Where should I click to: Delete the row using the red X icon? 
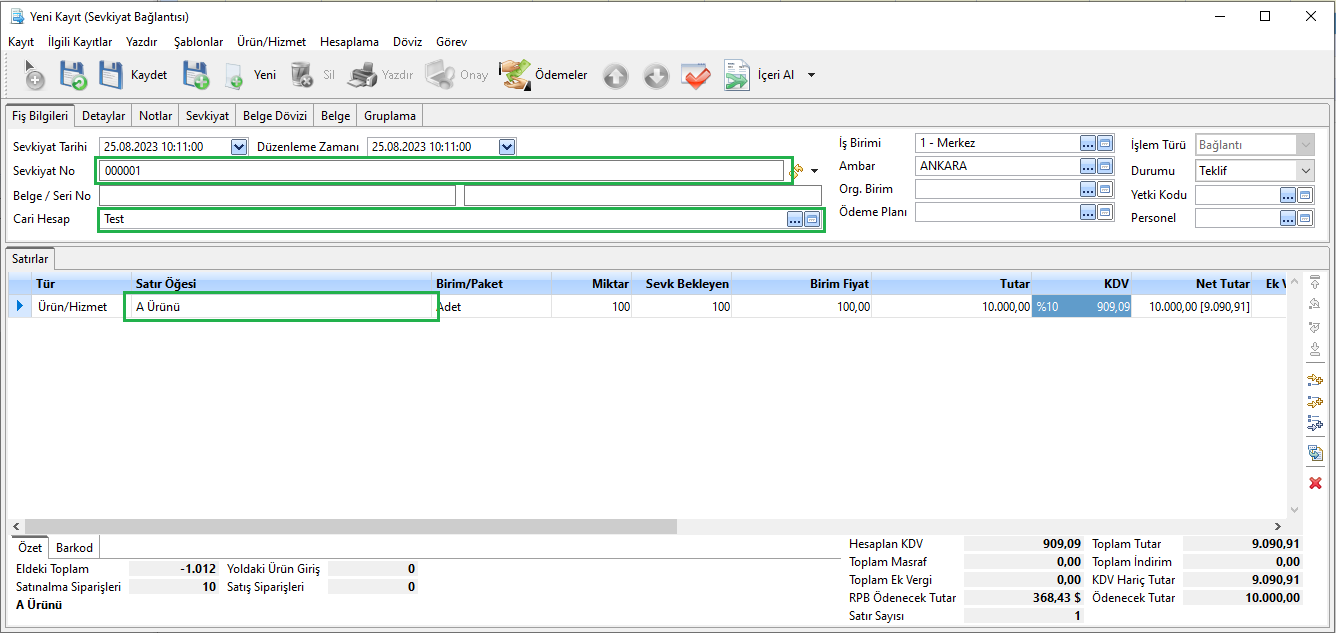pyautogui.click(x=1315, y=483)
